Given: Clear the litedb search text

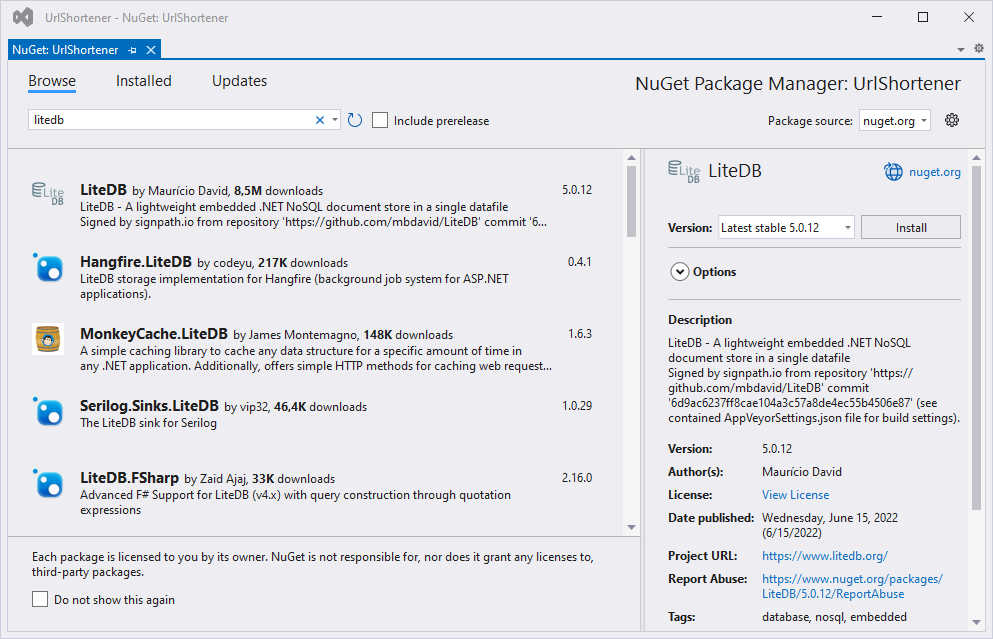Looking at the screenshot, I should [x=320, y=120].
